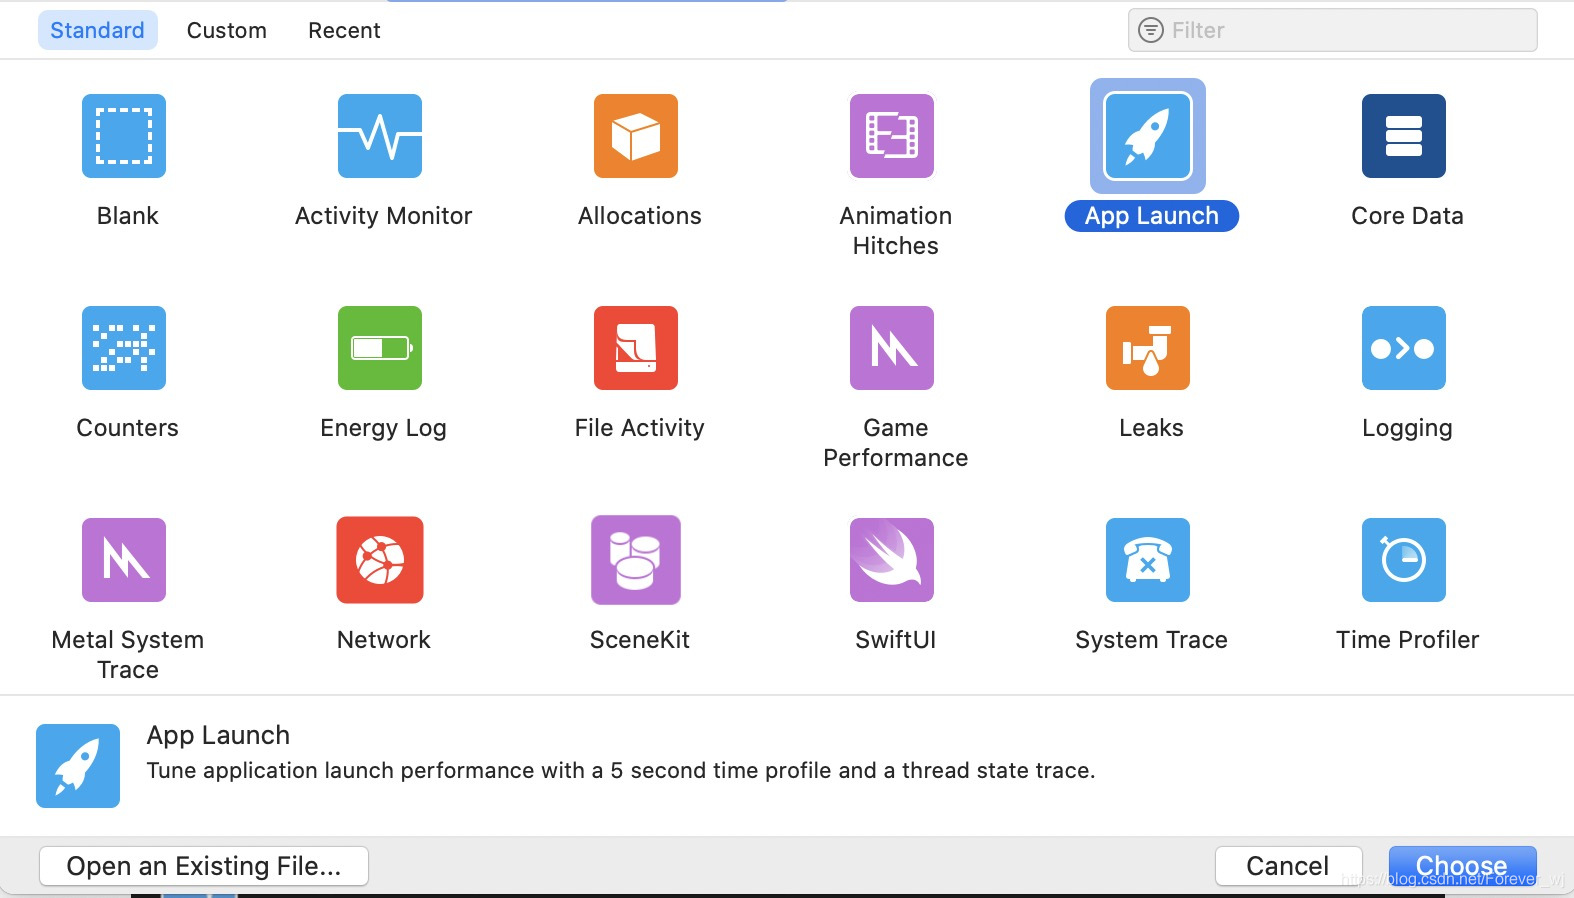Show the Recent tab
The width and height of the screenshot is (1574, 898).
point(344,30)
